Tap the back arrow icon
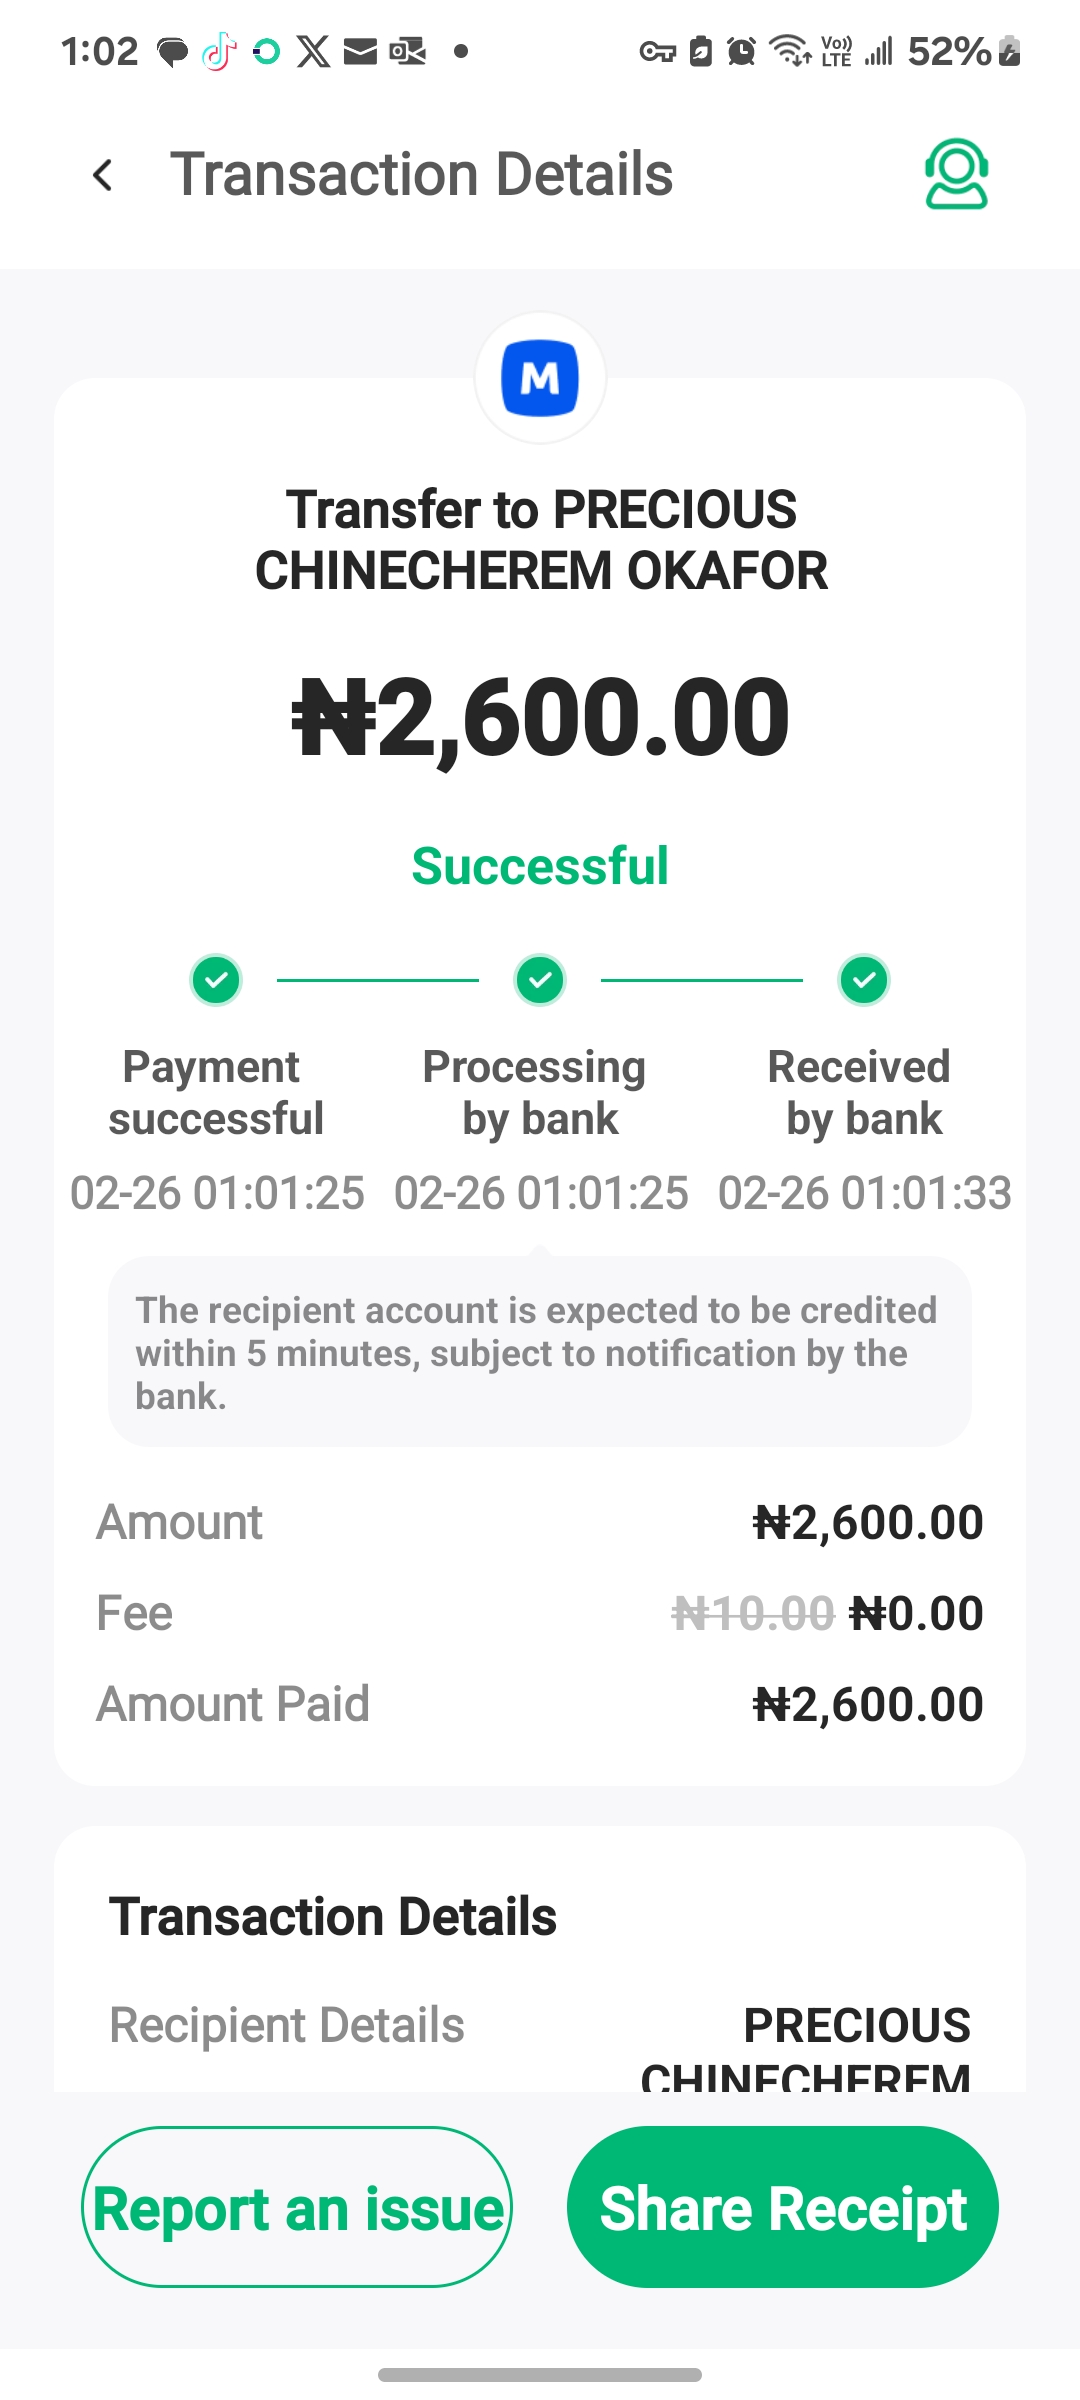Image resolution: width=1080 pixels, height=2400 pixels. pos(103,175)
